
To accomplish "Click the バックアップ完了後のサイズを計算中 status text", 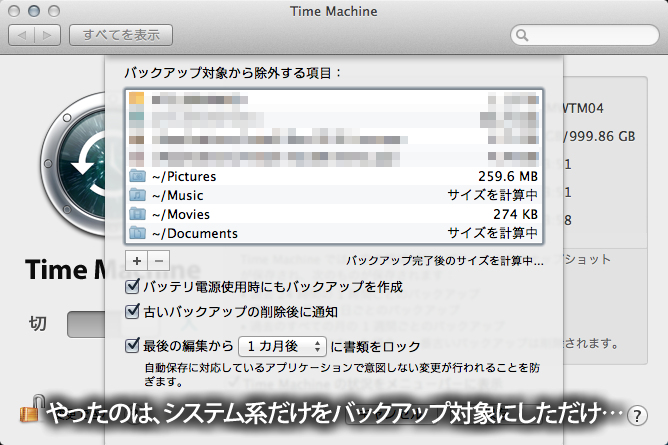I will tap(445, 261).
